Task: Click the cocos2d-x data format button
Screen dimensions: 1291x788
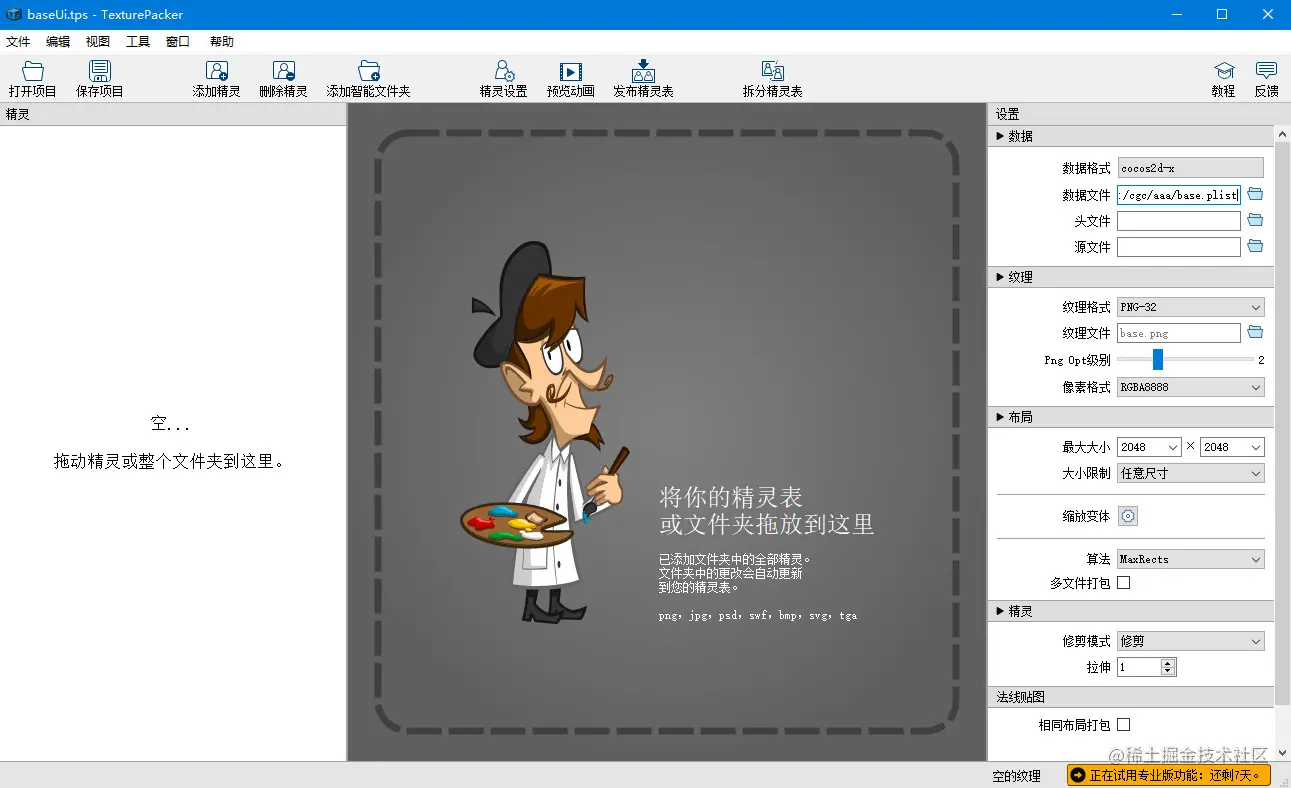Action: [x=1190, y=168]
